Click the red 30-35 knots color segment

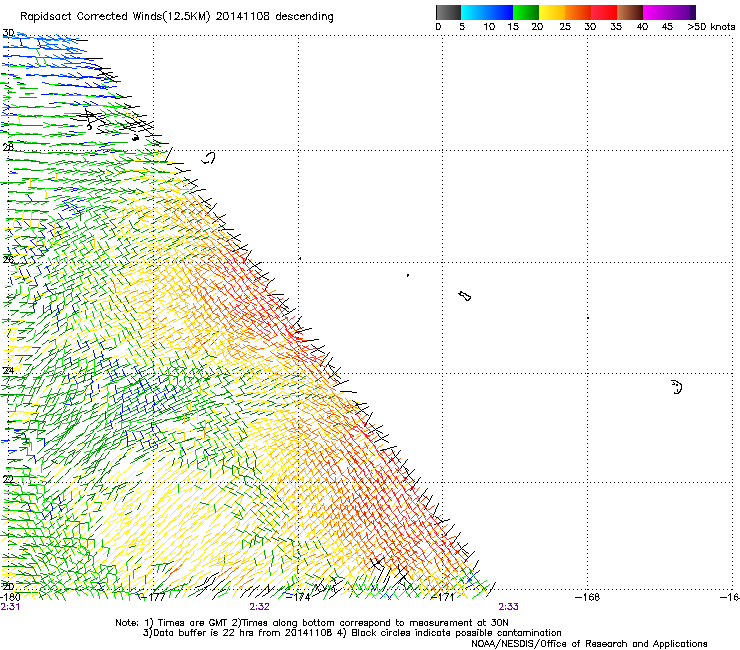click(604, 12)
